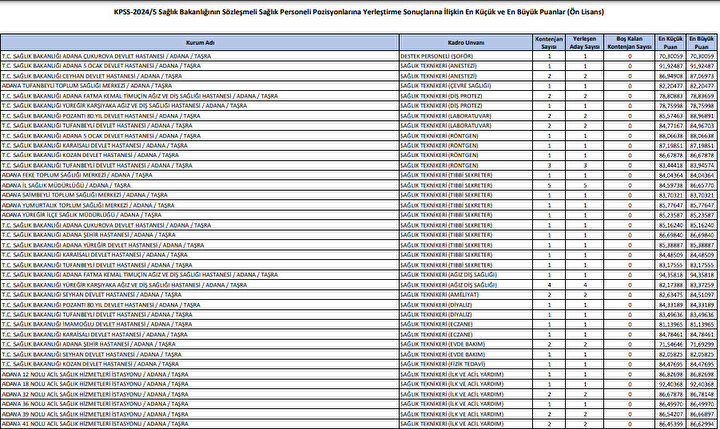The image size is (720, 429).
Task: Click the score "88,96891"
Action: (x=701, y=116)
